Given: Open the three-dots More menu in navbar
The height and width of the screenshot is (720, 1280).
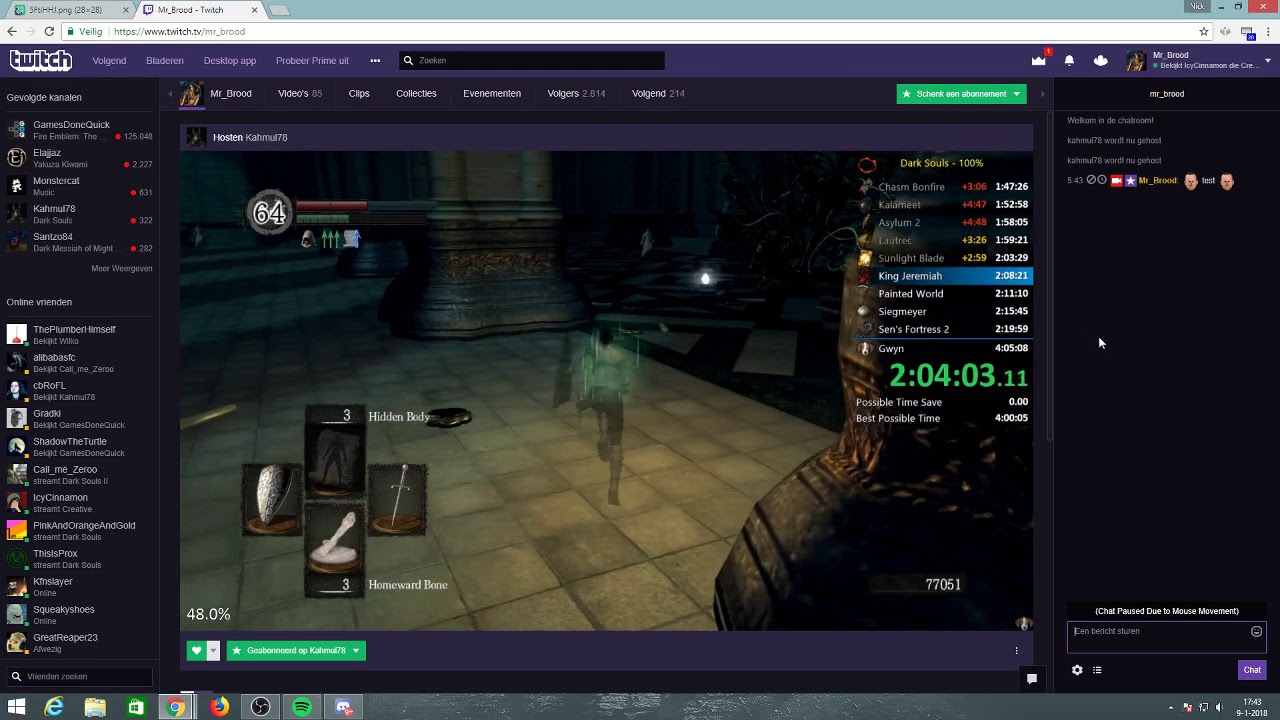Looking at the screenshot, I should (x=375, y=60).
